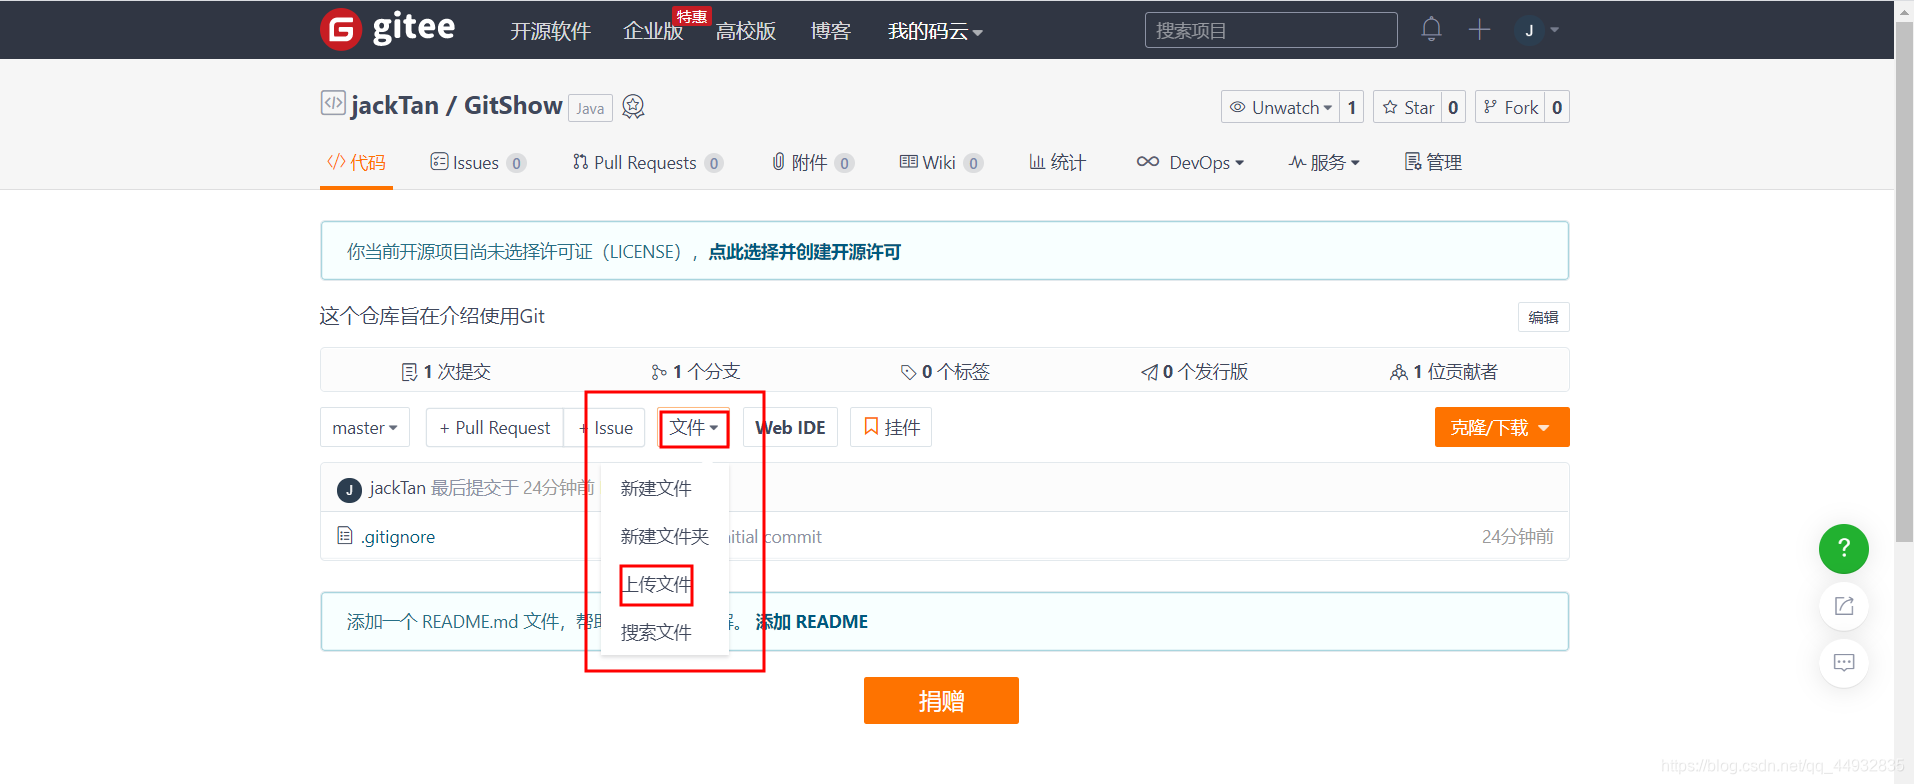Image resolution: width=1914 pixels, height=784 pixels.
Task: Open the 服务 dropdown tab
Action: (x=1324, y=162)
